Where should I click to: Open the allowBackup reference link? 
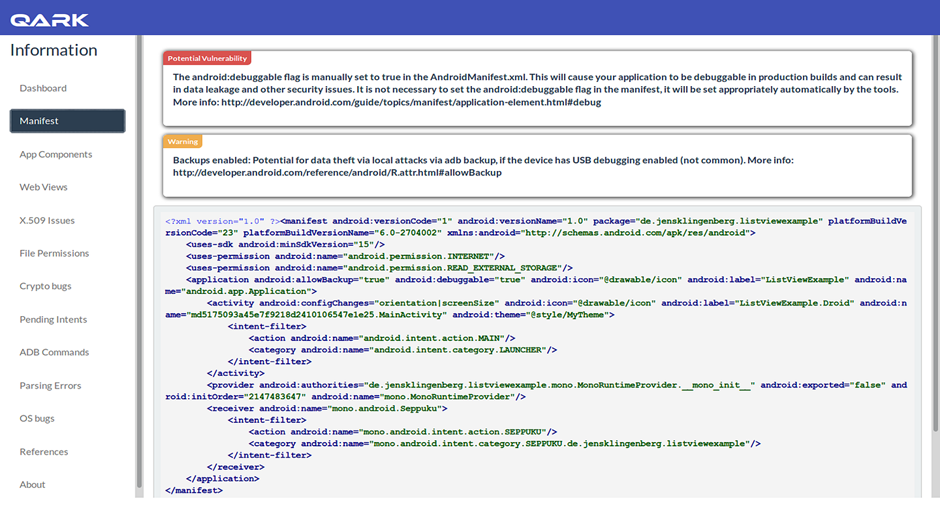[x=337, y=173]
